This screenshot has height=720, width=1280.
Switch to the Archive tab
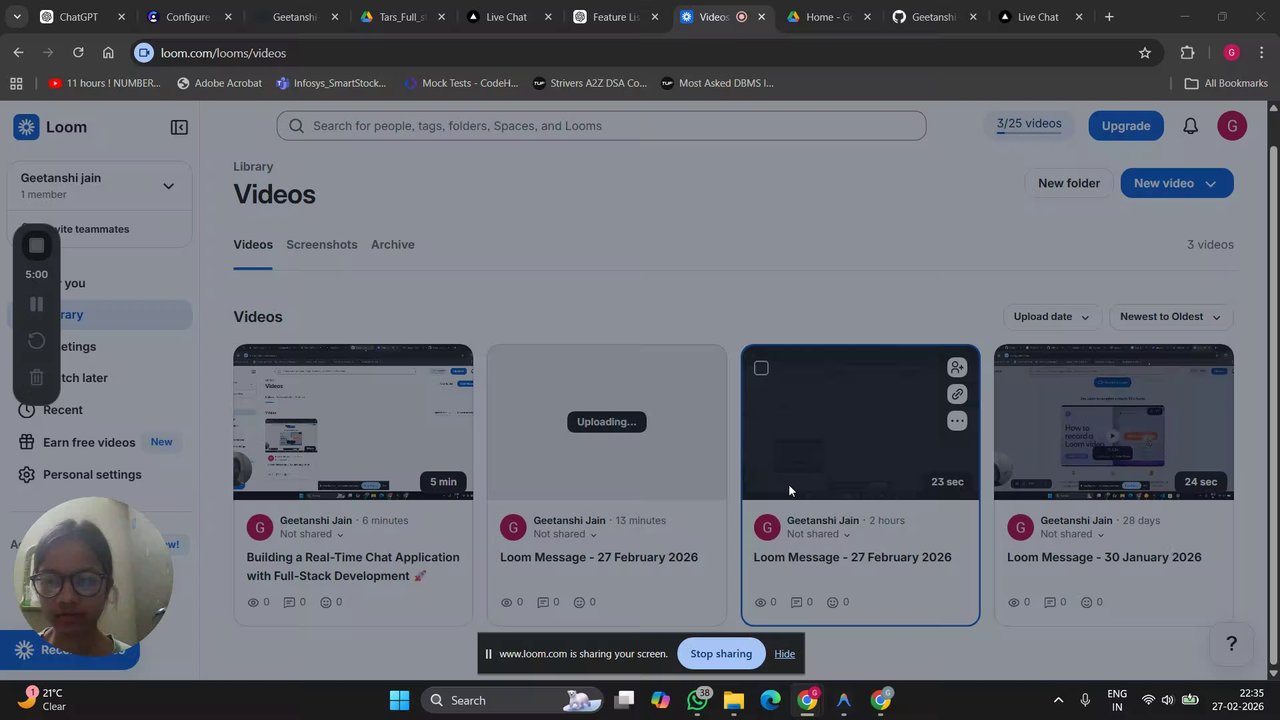coord(393,245)
